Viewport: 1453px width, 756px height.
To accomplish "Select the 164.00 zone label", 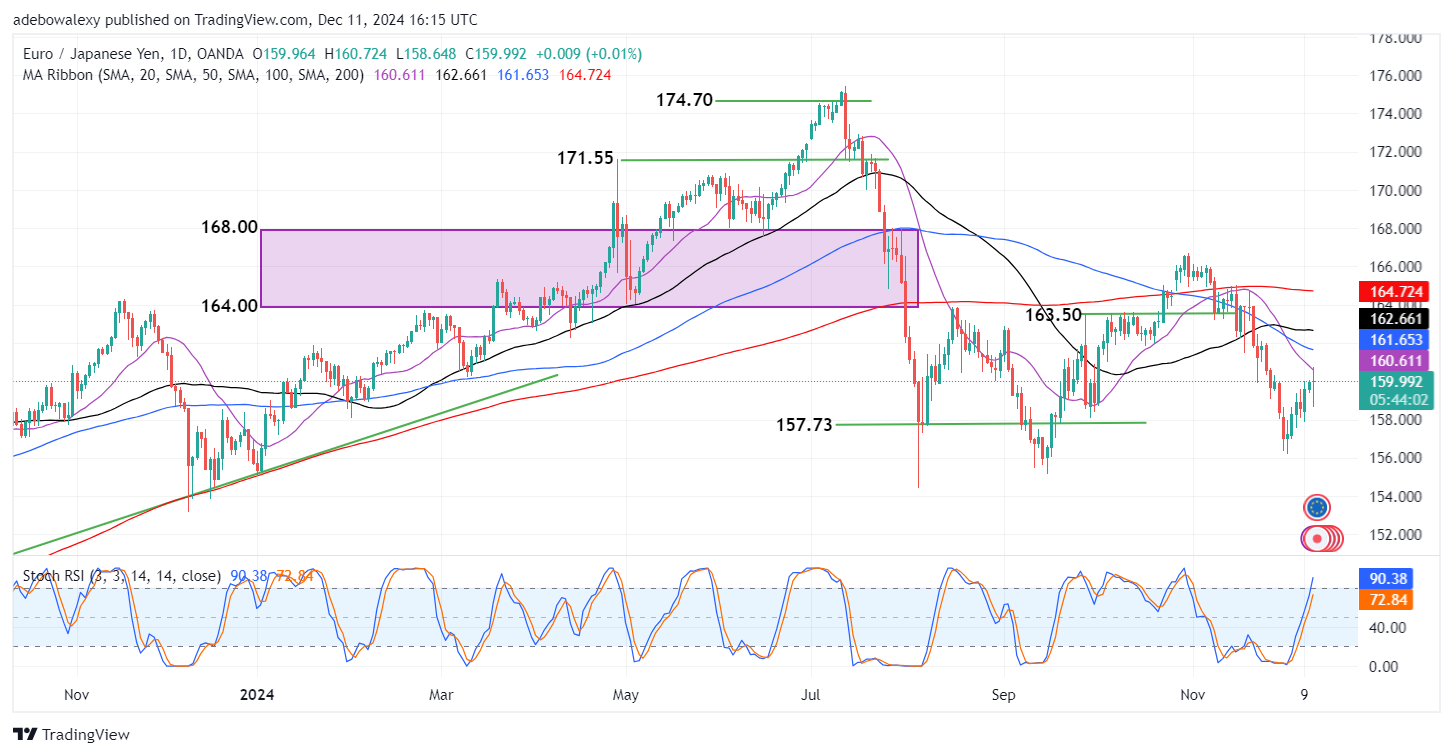I will click(x=229, y=306).
